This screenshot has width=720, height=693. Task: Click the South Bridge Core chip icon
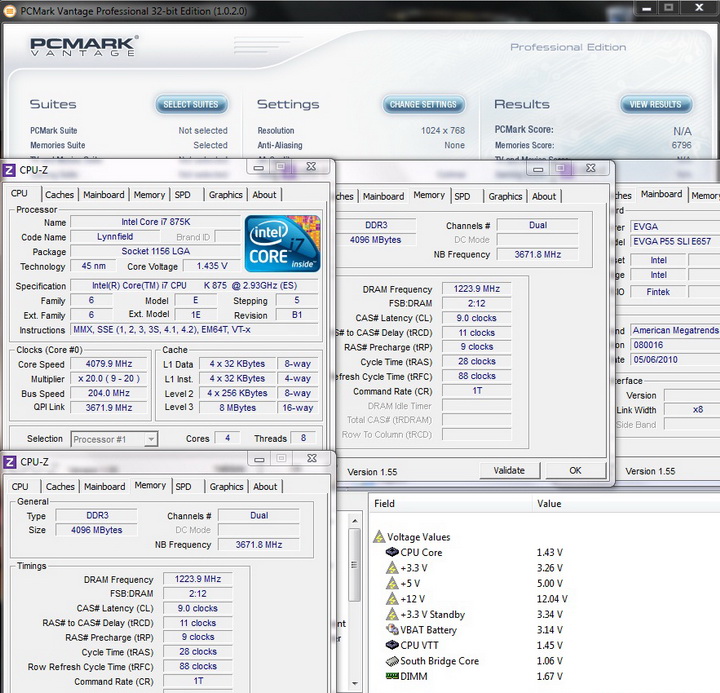tap(392, 661)
